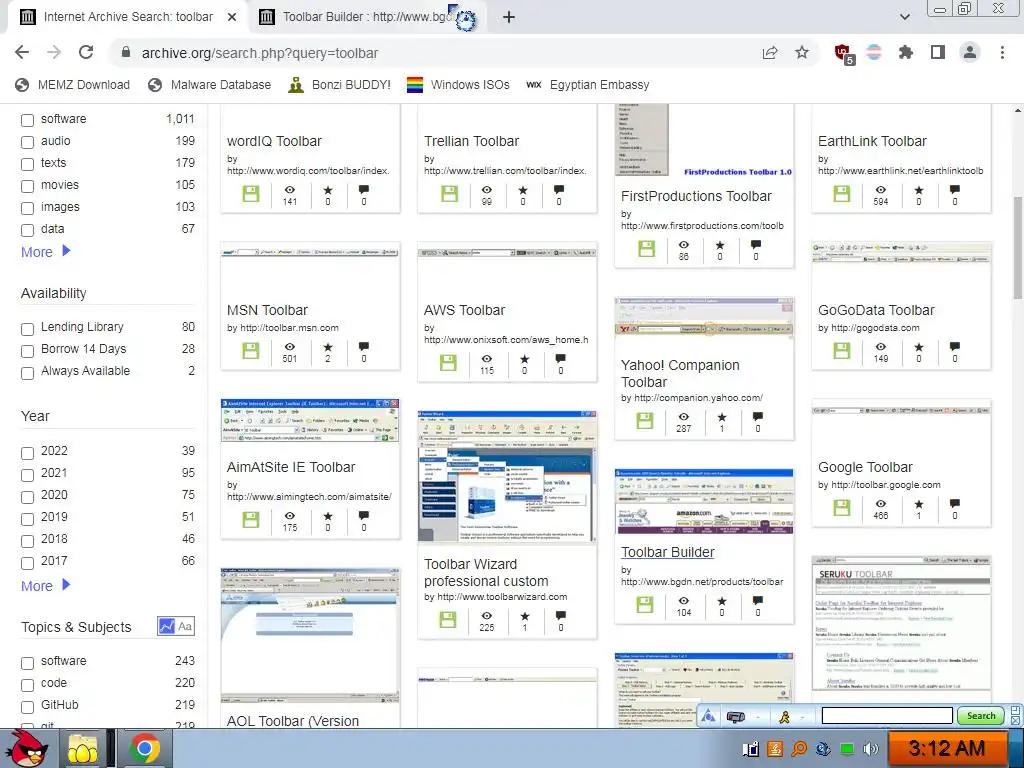
Task: Launch the Angry Birds taskbar icon
Action: tap(26, 749)
